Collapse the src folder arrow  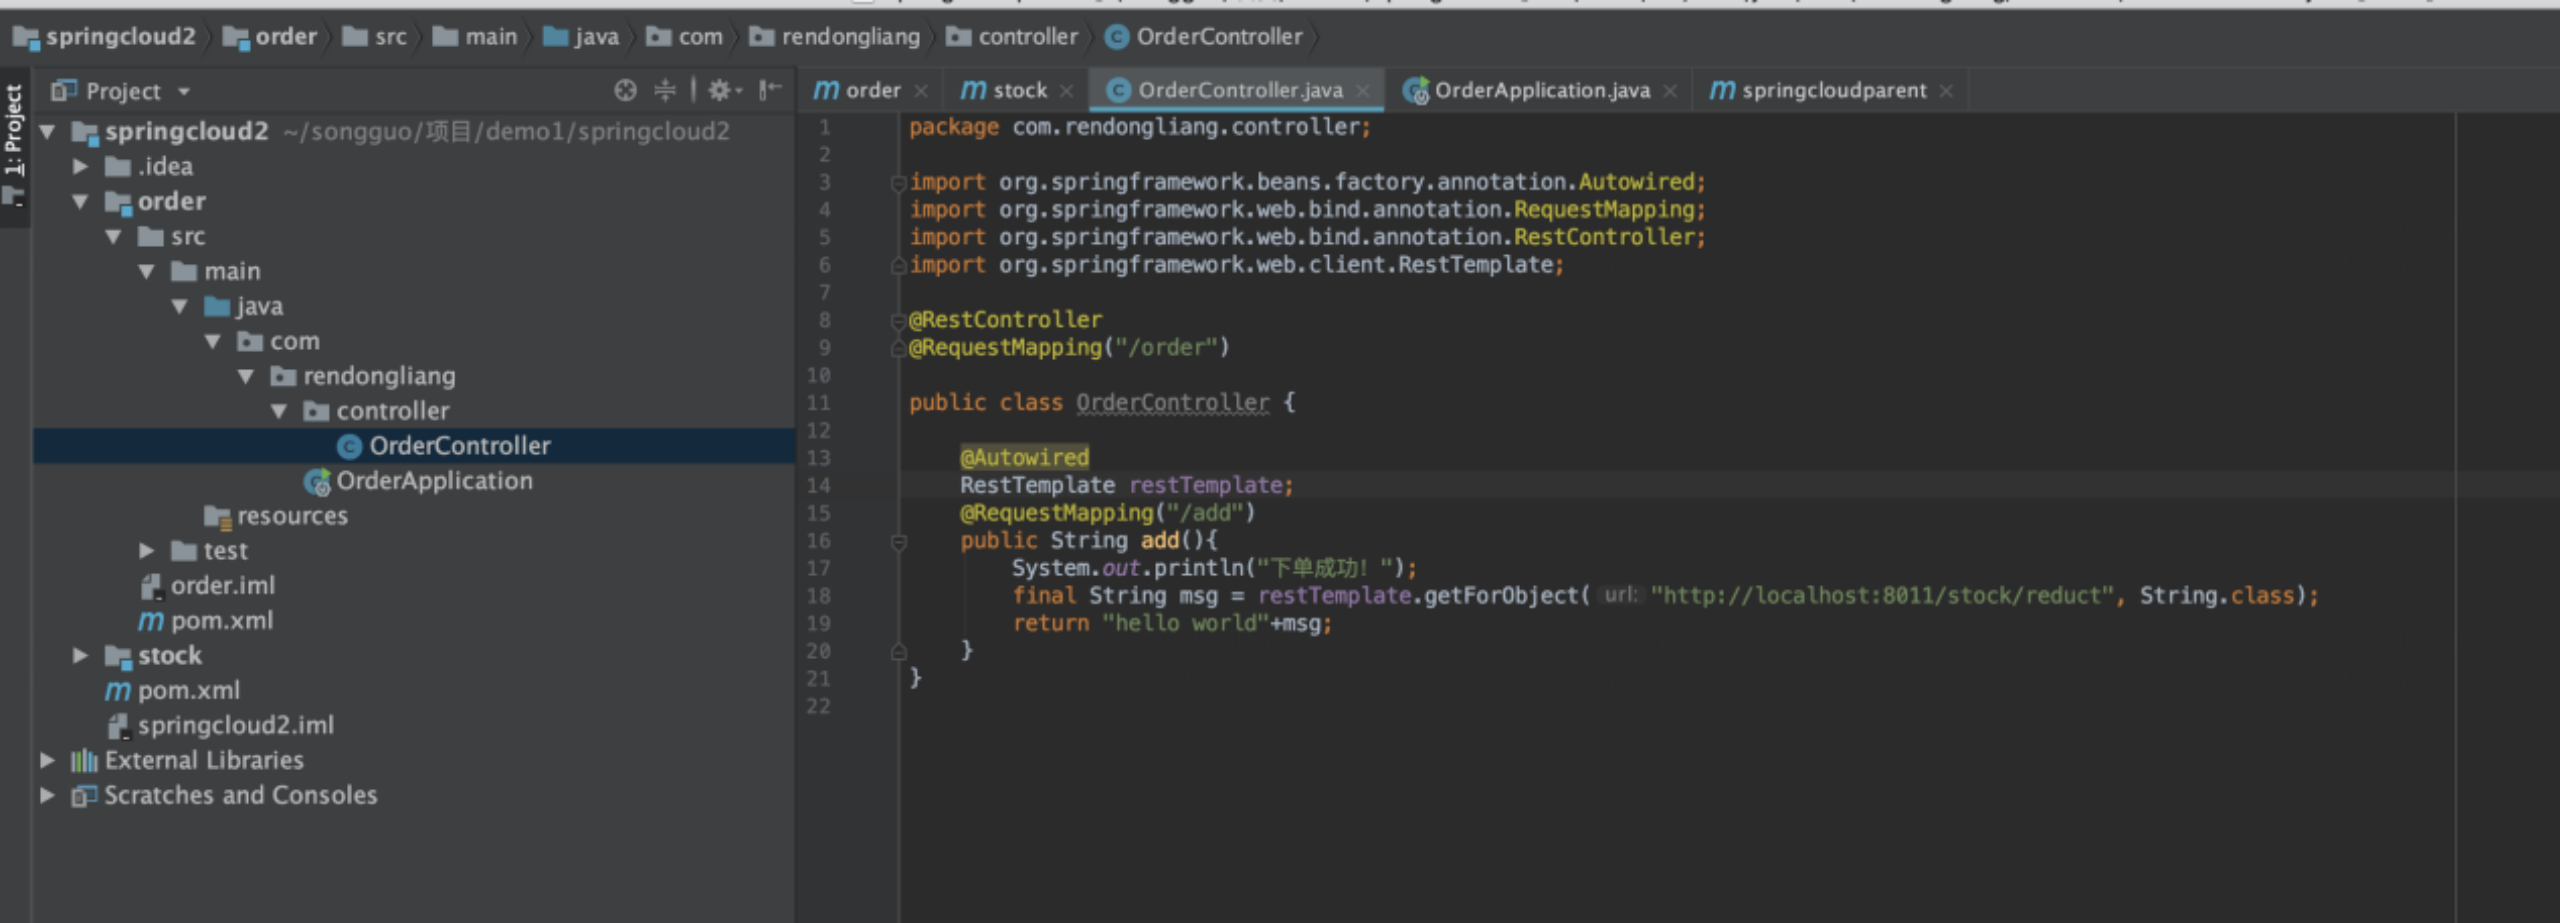click(x=114, y=236)
